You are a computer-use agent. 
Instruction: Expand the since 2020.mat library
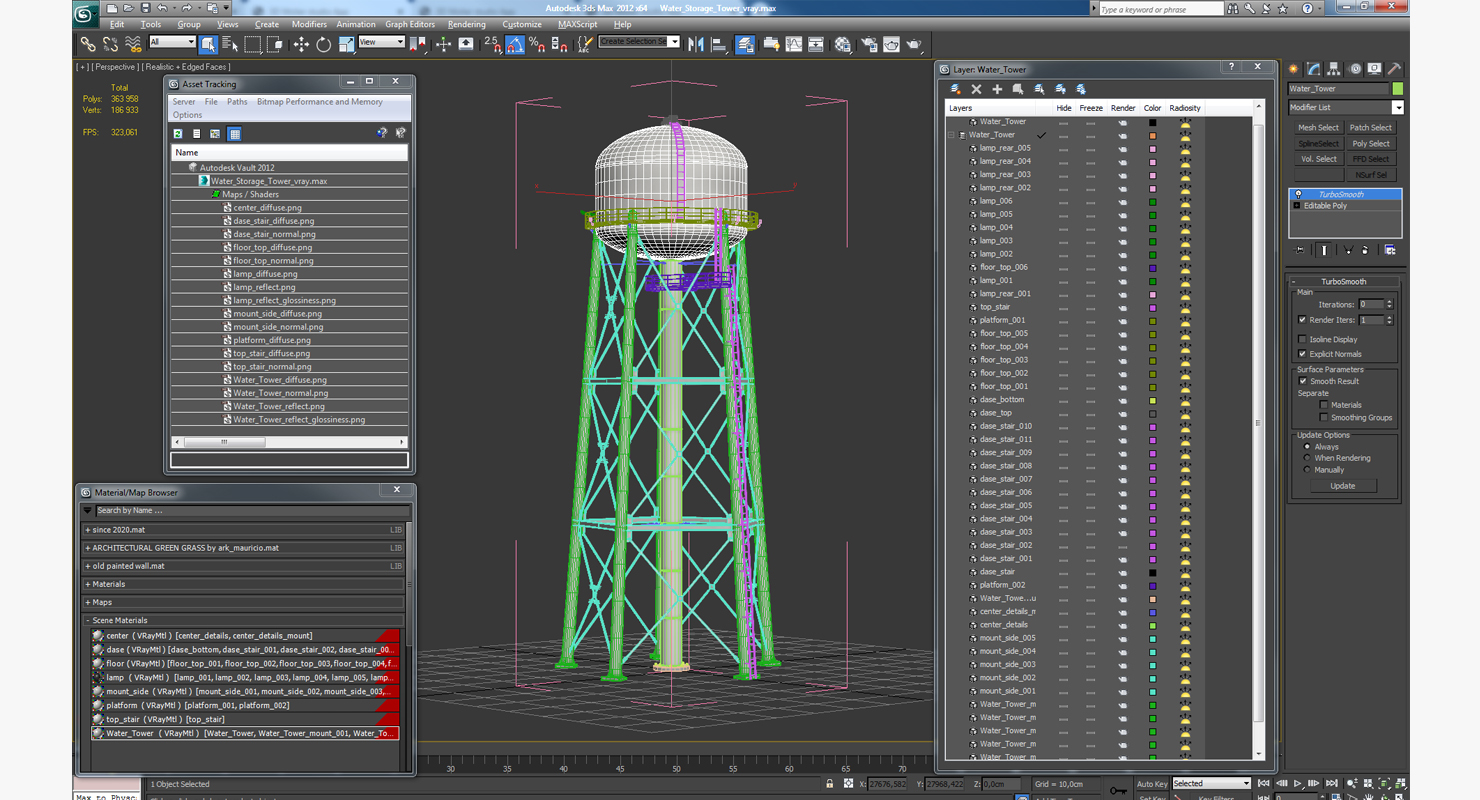[88, 530]
